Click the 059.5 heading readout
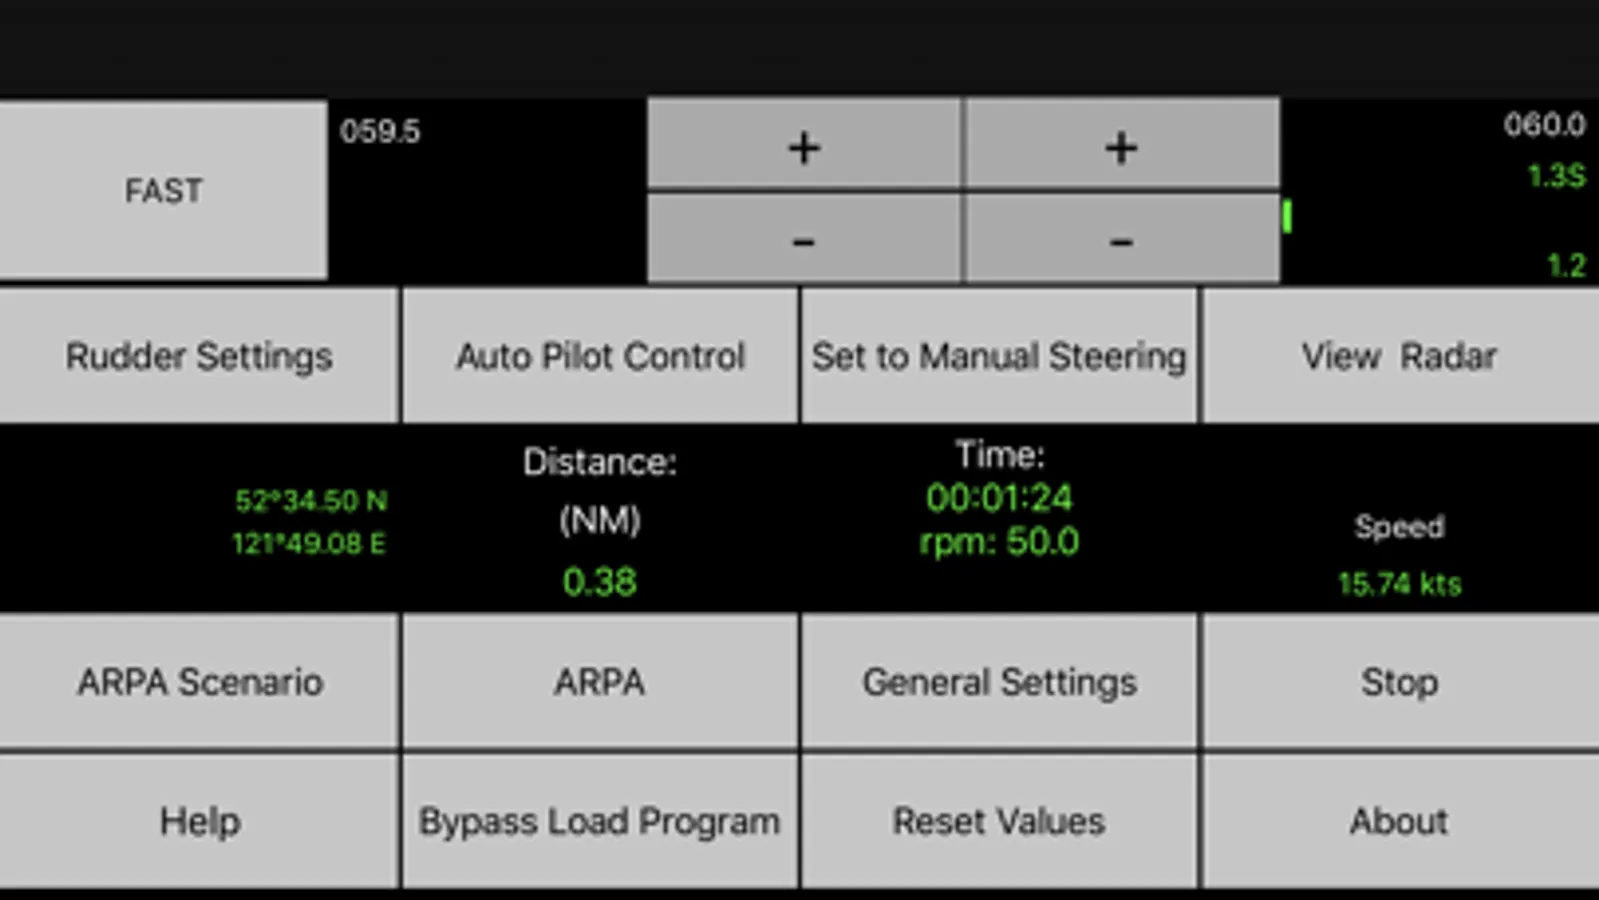1599x900 pixels. [x=380, y=131]
